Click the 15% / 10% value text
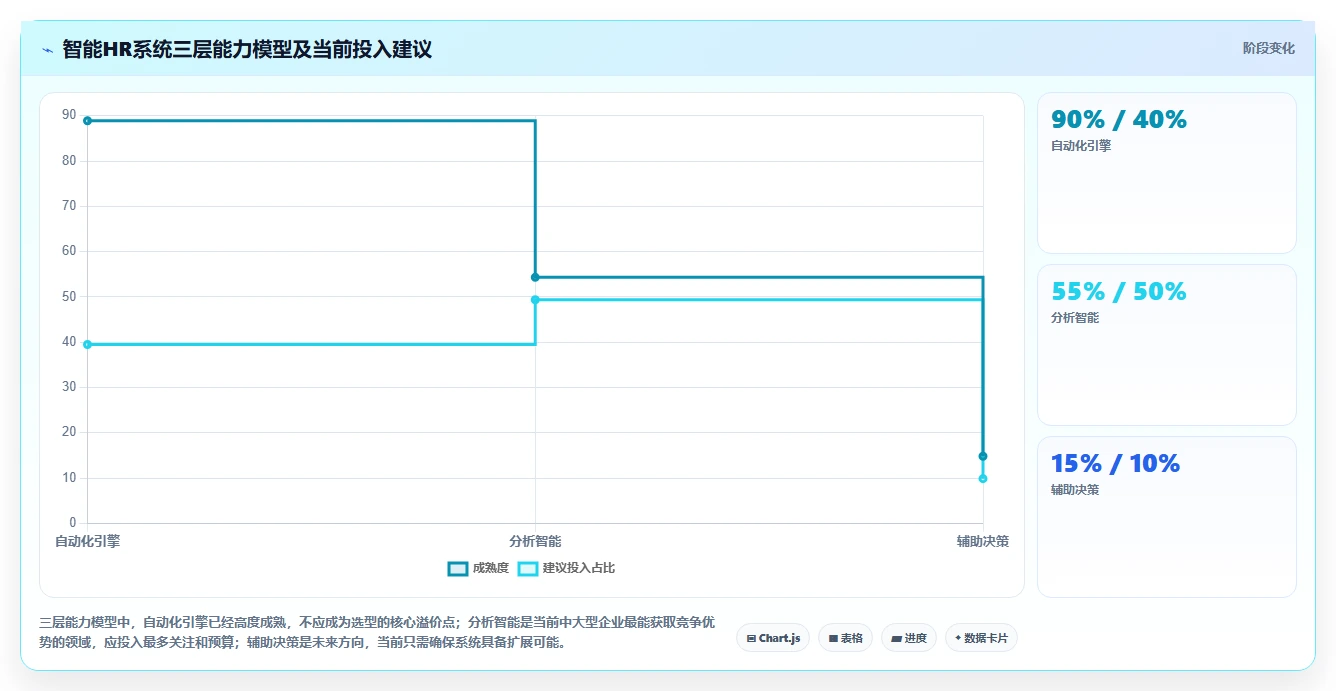1336x691 pixels. point(1115,463)
